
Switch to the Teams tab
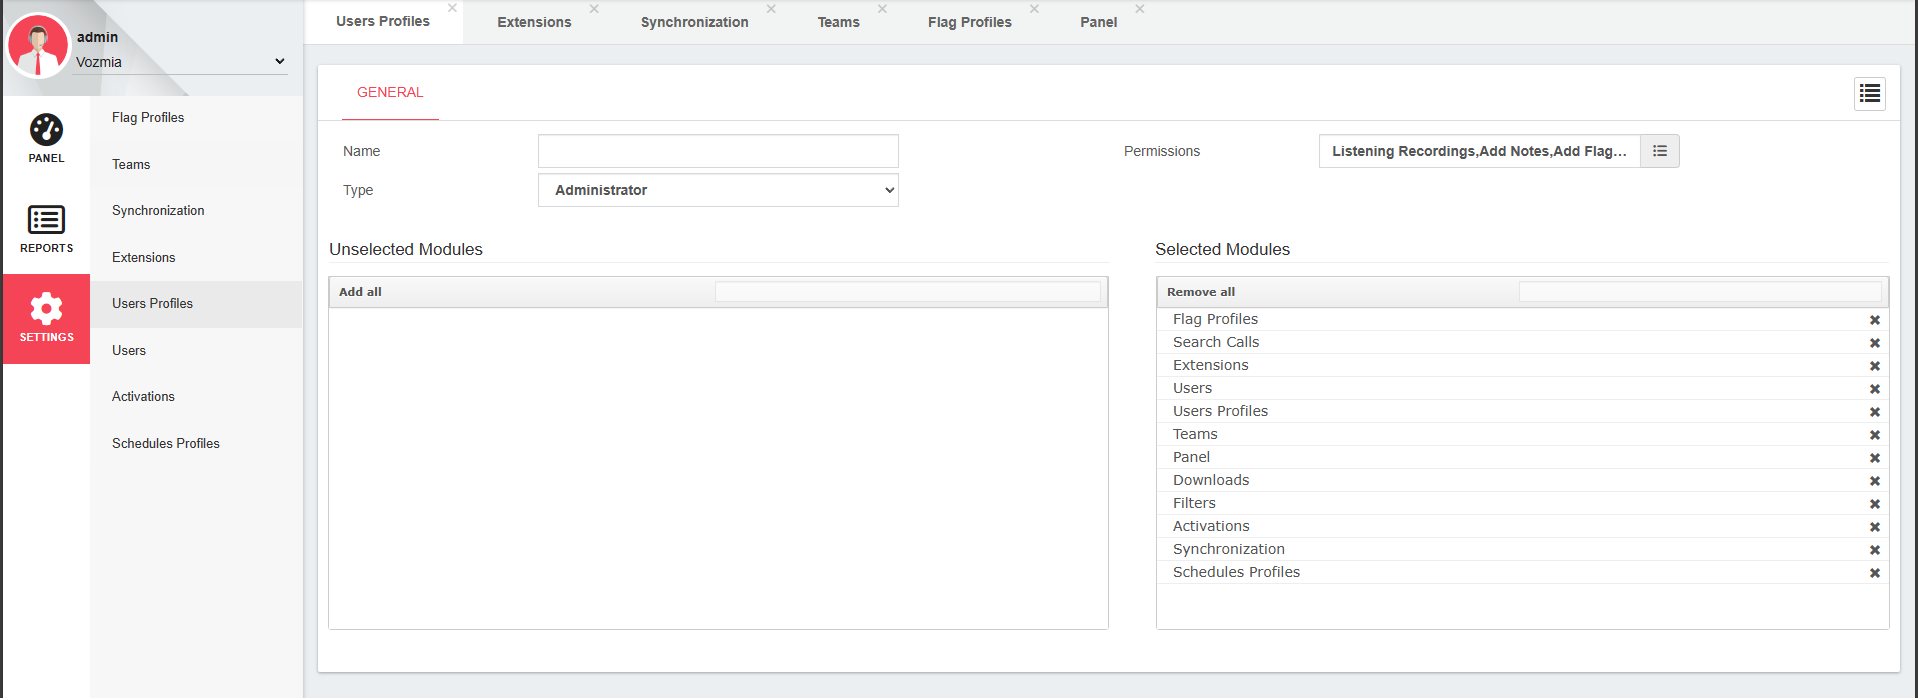click(838, 22)
